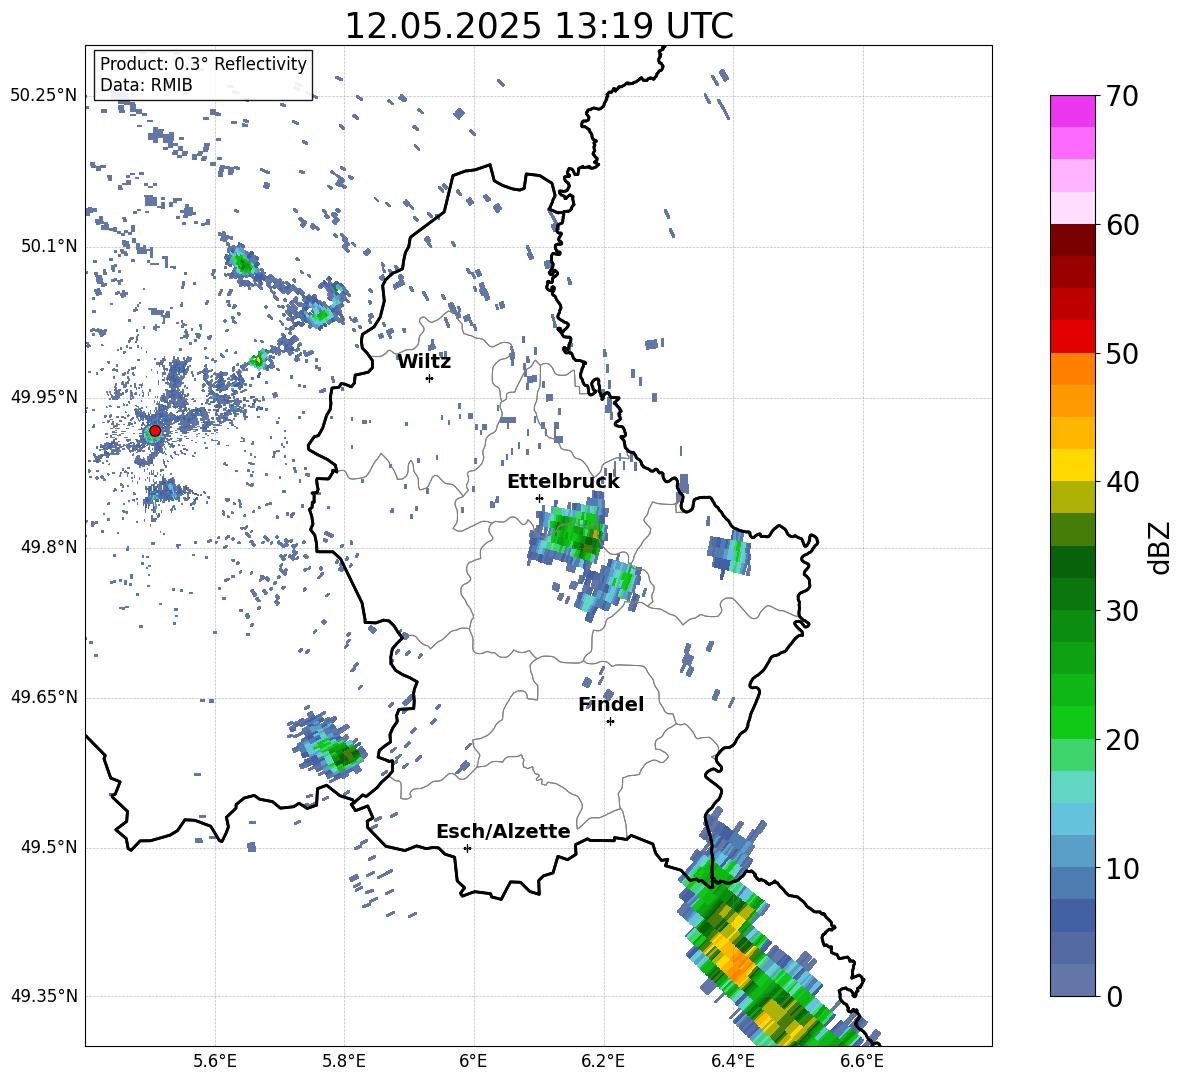Click the colorbar tick label 30

1122,611
